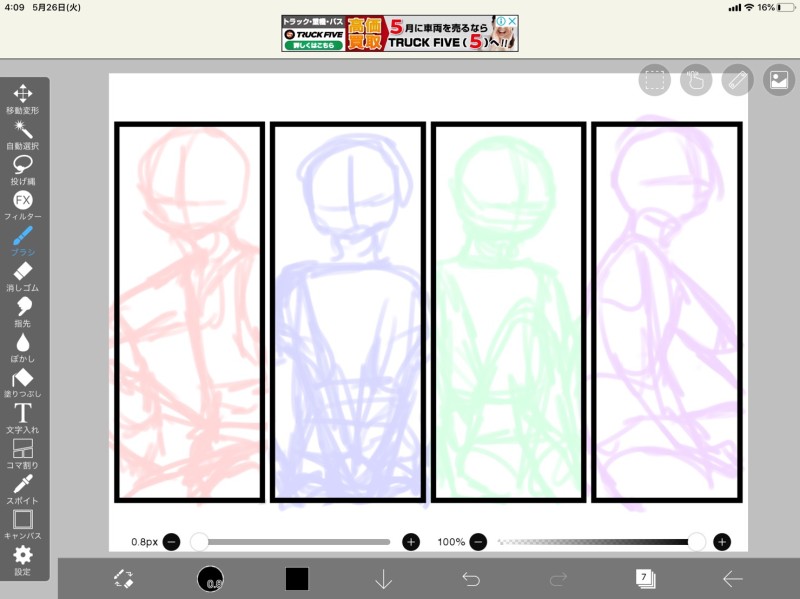Open Settings (設定) gear

[22, 561]
